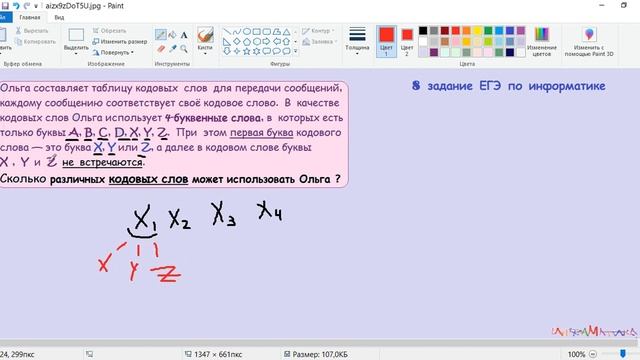Click the '1347 × 661пкс' dimensions status text
The image size is (640, 360).
[x=218, y=354]
